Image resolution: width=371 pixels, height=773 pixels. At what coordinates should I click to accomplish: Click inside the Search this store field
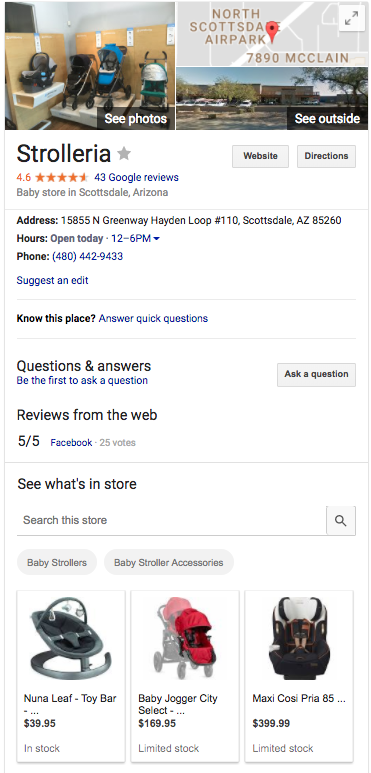coord(171,520)
